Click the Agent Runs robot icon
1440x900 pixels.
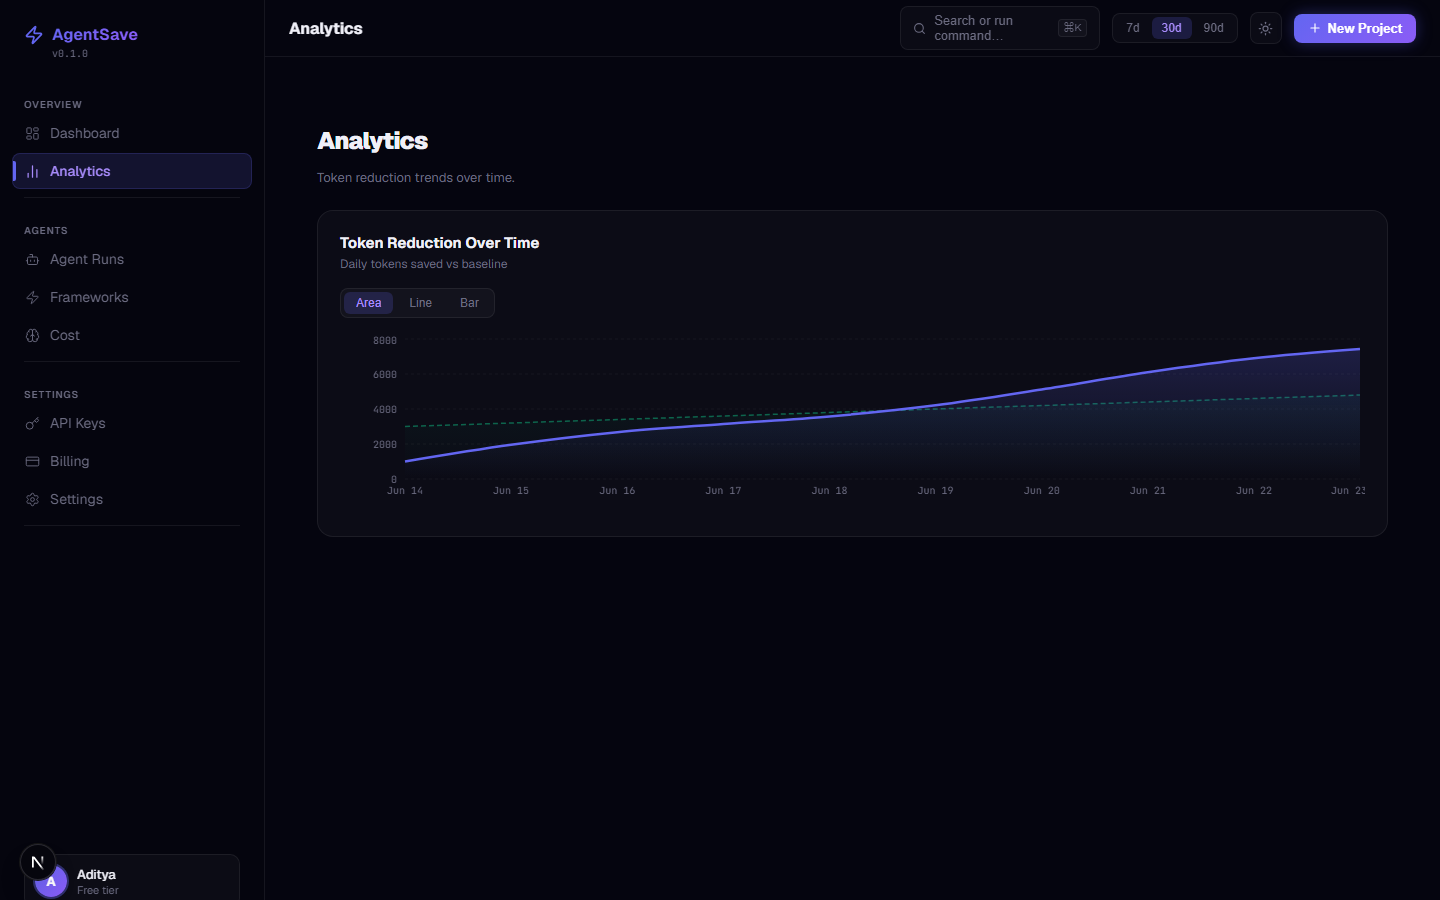(32, 259)
